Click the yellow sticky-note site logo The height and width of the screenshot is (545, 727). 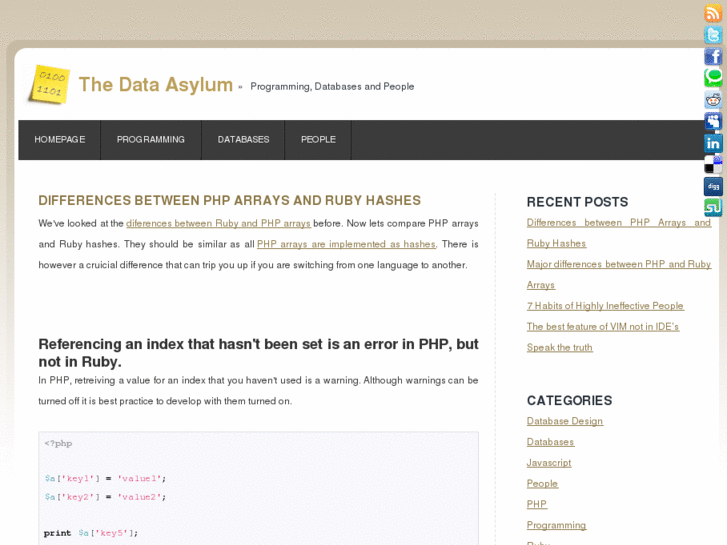pos(49,84)
